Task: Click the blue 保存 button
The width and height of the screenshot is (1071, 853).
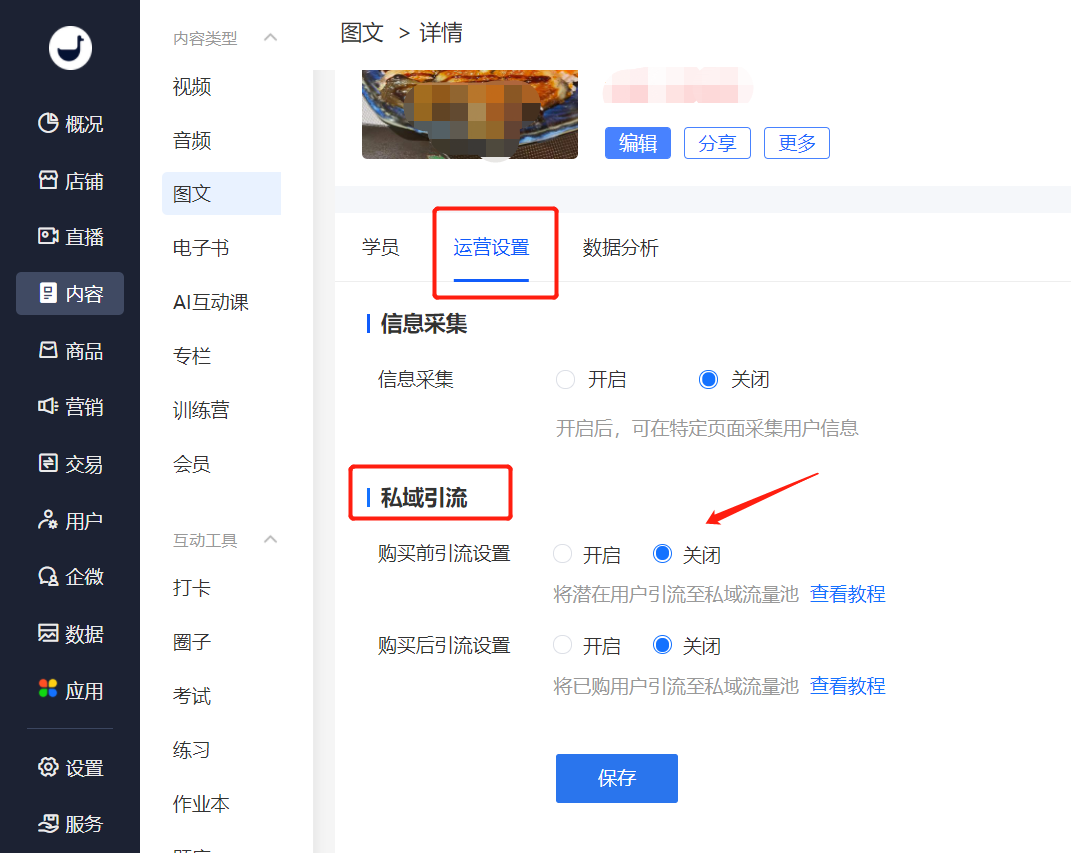Action: (616, 778)
